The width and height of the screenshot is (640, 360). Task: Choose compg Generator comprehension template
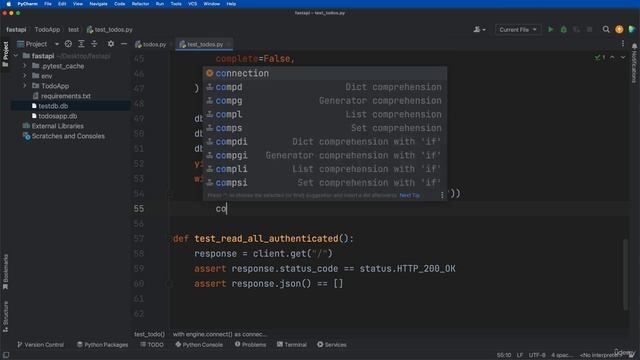point(325,101)
